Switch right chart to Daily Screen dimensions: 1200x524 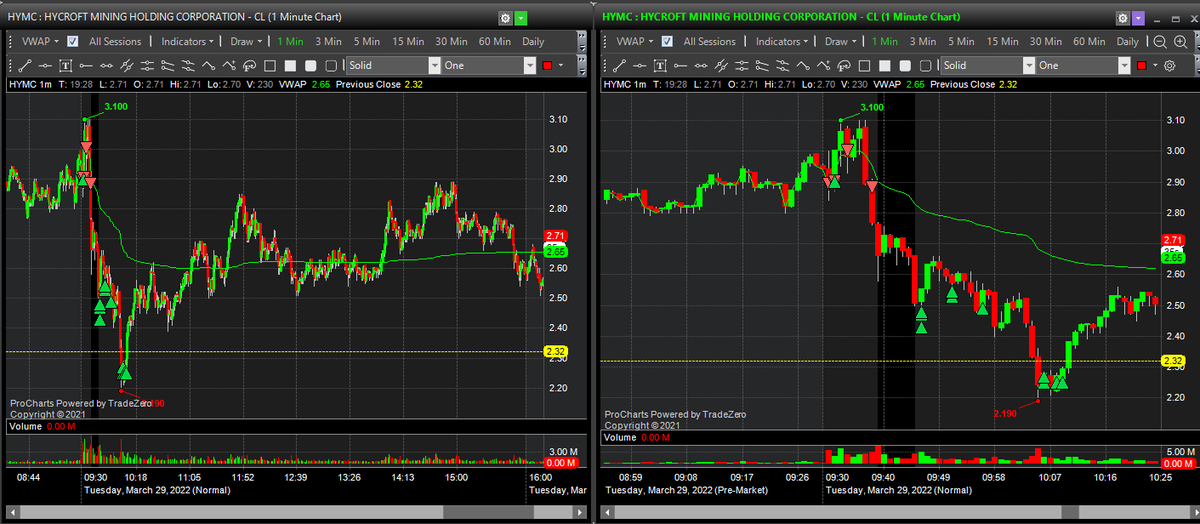[1127, 41]
